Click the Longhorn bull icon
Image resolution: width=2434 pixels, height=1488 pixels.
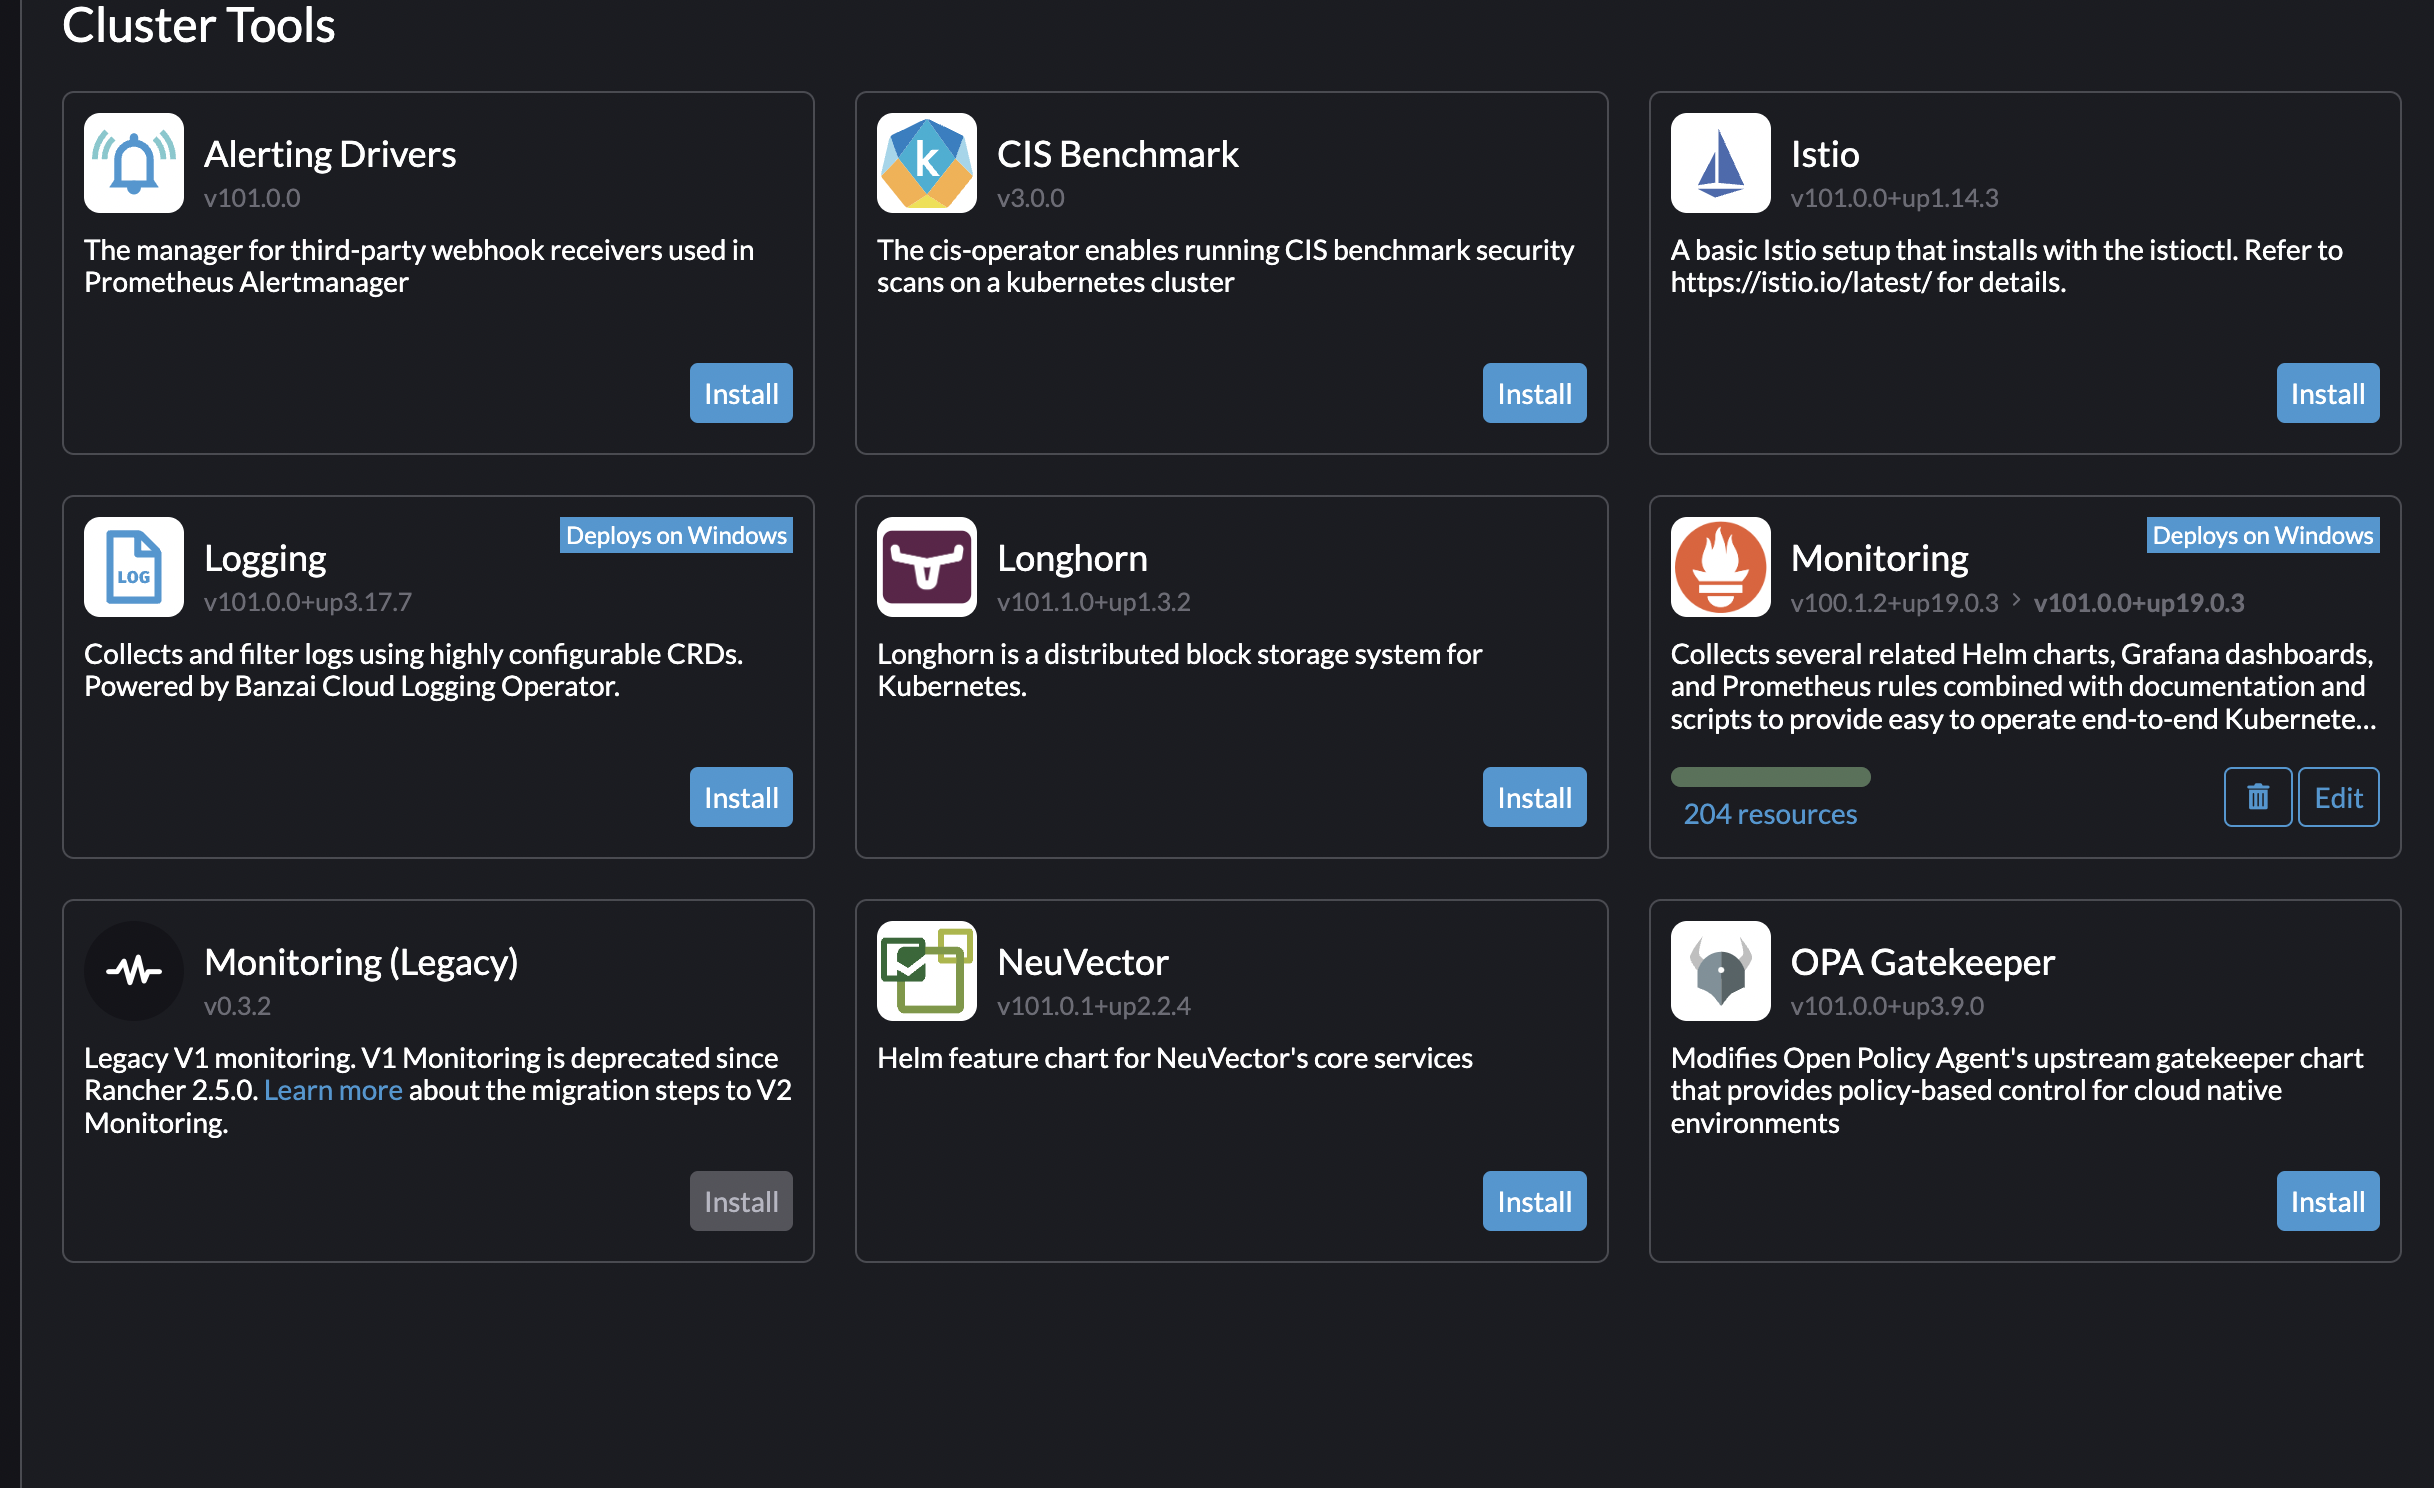[x=927, y=567]
